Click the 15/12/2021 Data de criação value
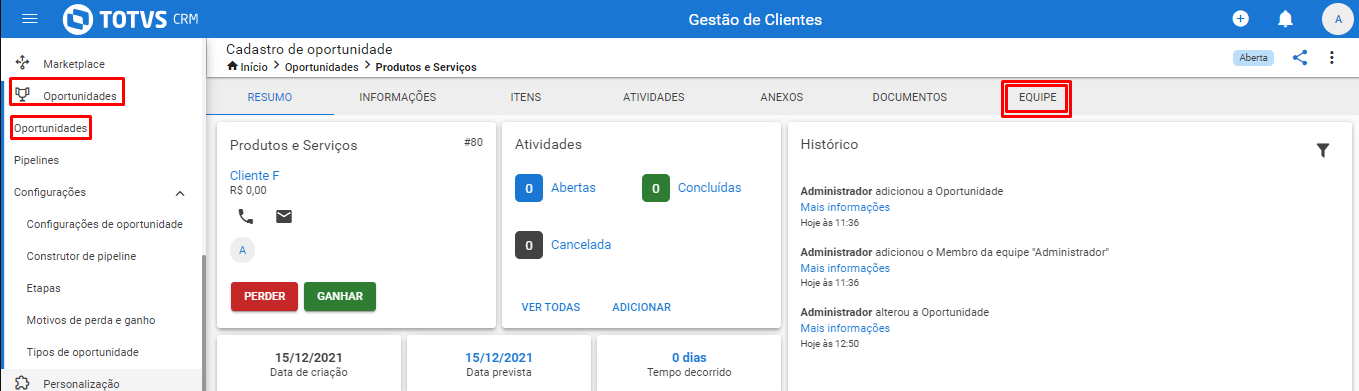 tap(309, 357)
